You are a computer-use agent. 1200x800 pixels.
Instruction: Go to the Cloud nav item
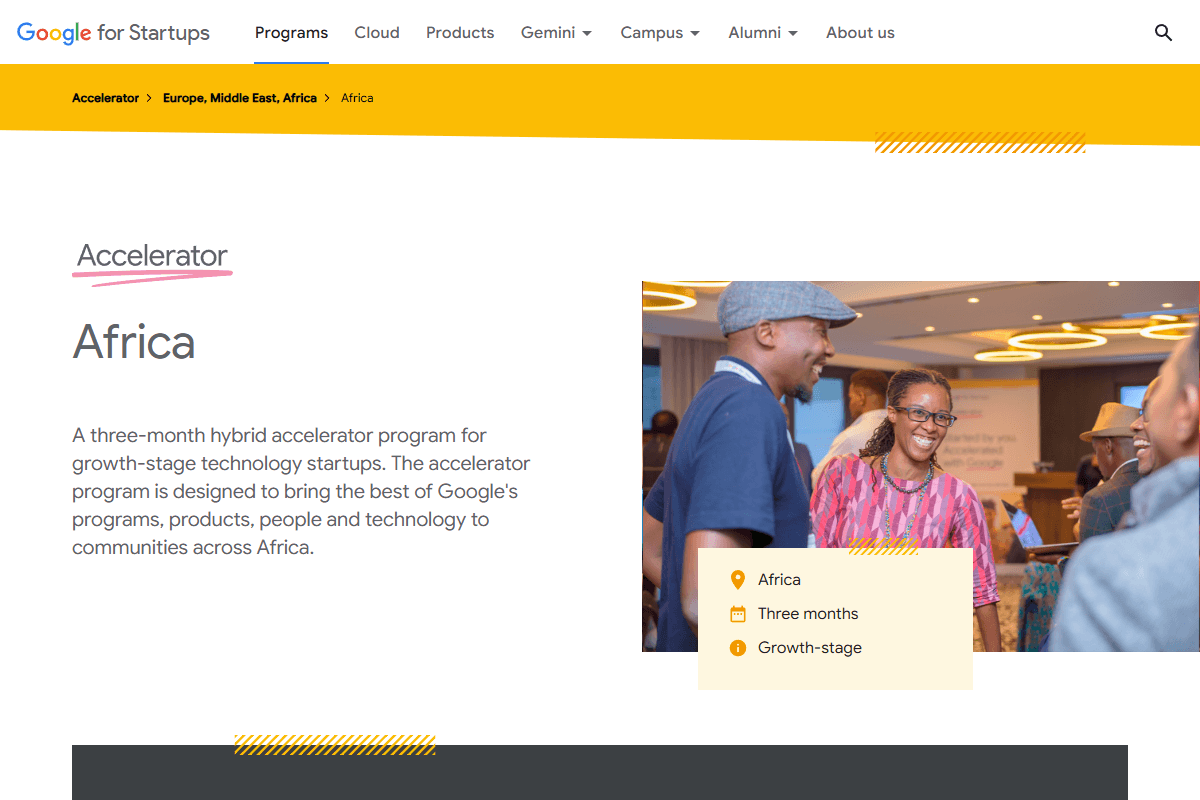[x=377, y=33]
